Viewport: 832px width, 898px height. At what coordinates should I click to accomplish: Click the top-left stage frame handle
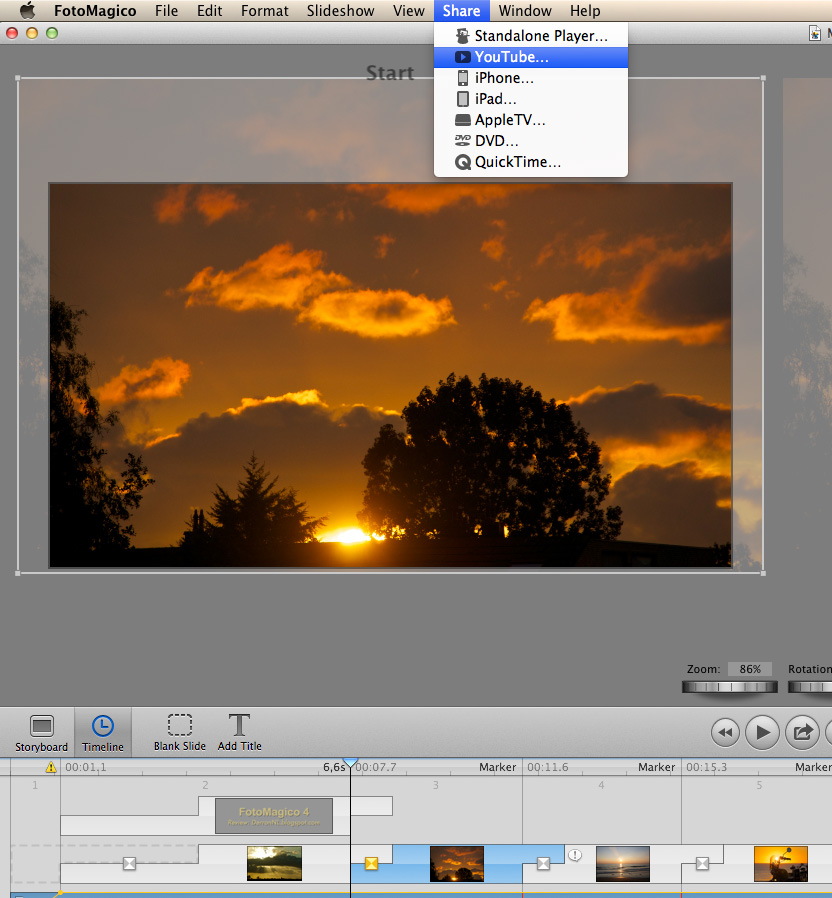(18, 78)
